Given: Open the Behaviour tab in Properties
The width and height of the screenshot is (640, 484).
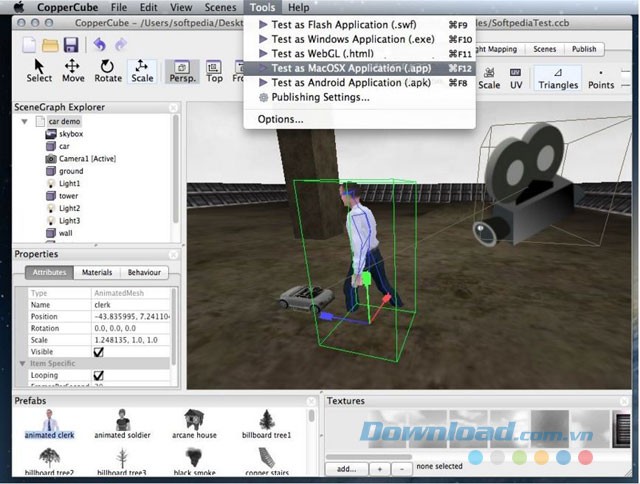Looking at the screenshot, I should pos(144,272).
